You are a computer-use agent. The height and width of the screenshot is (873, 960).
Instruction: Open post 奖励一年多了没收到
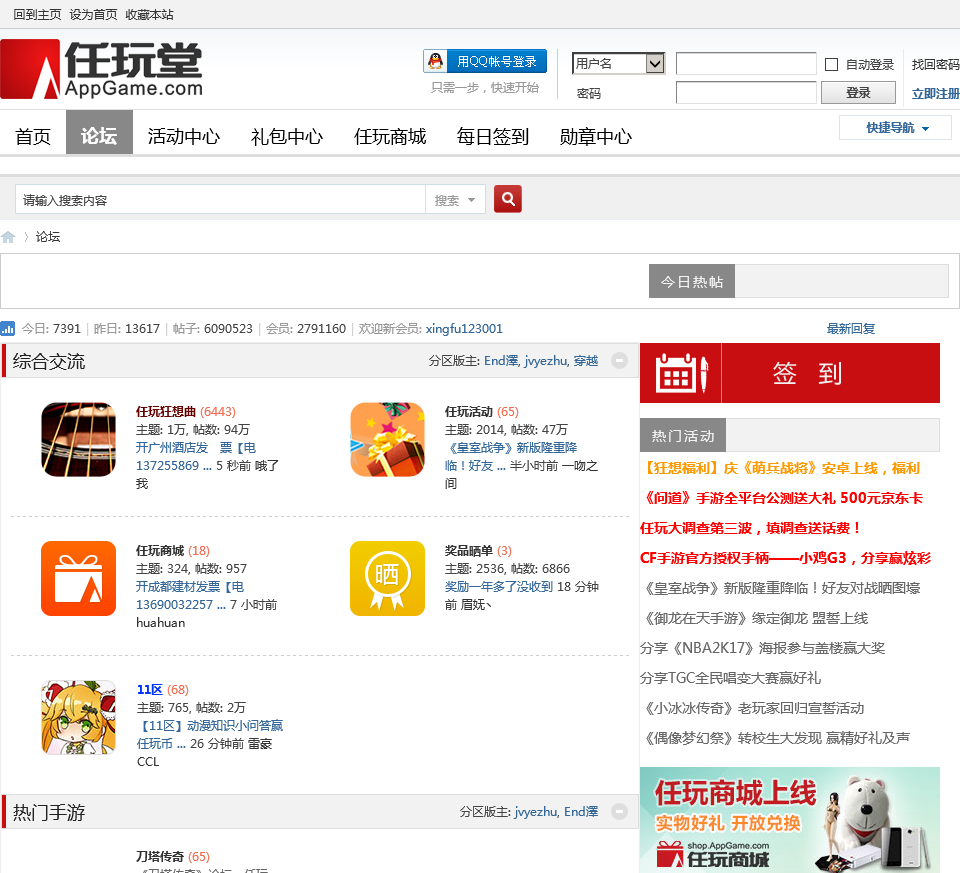tap(498, 586)
